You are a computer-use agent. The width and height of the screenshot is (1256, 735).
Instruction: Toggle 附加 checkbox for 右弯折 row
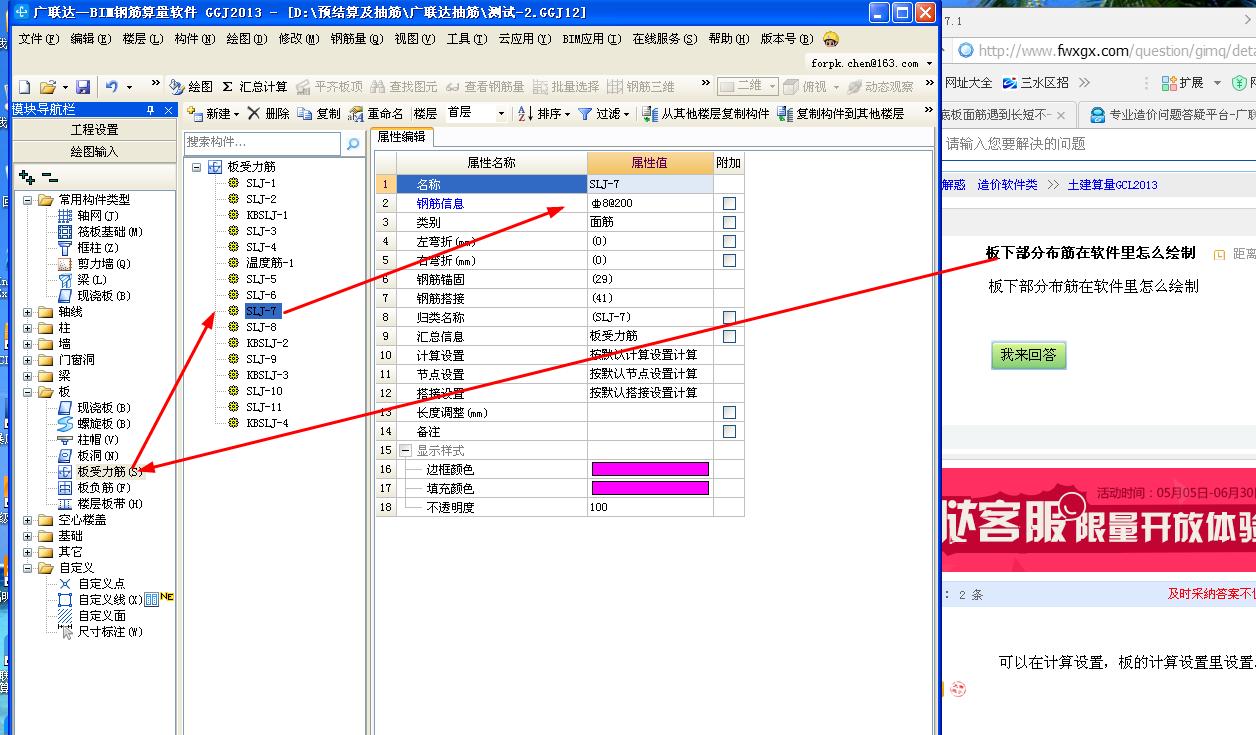(729, 260)
